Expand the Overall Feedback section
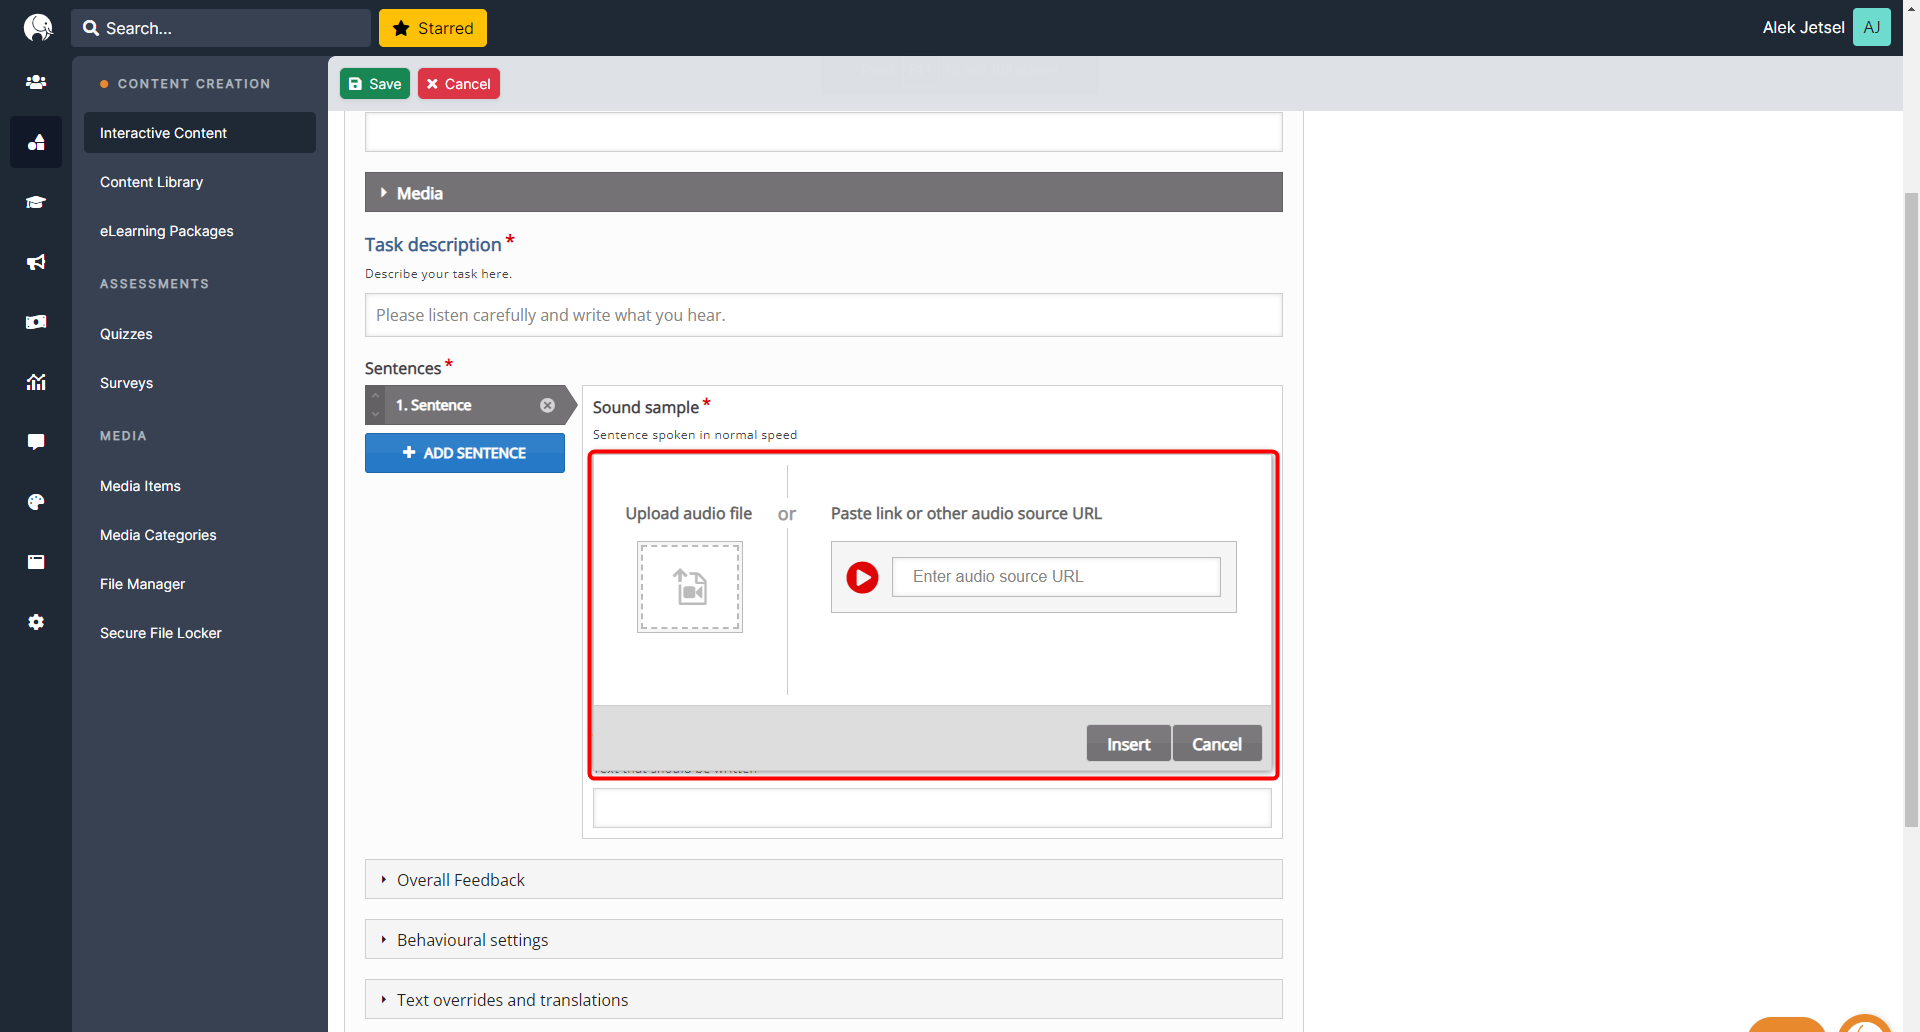The height and width of the screenshot is (1032, 1920). pyautogui.click(x=824, y=880)
